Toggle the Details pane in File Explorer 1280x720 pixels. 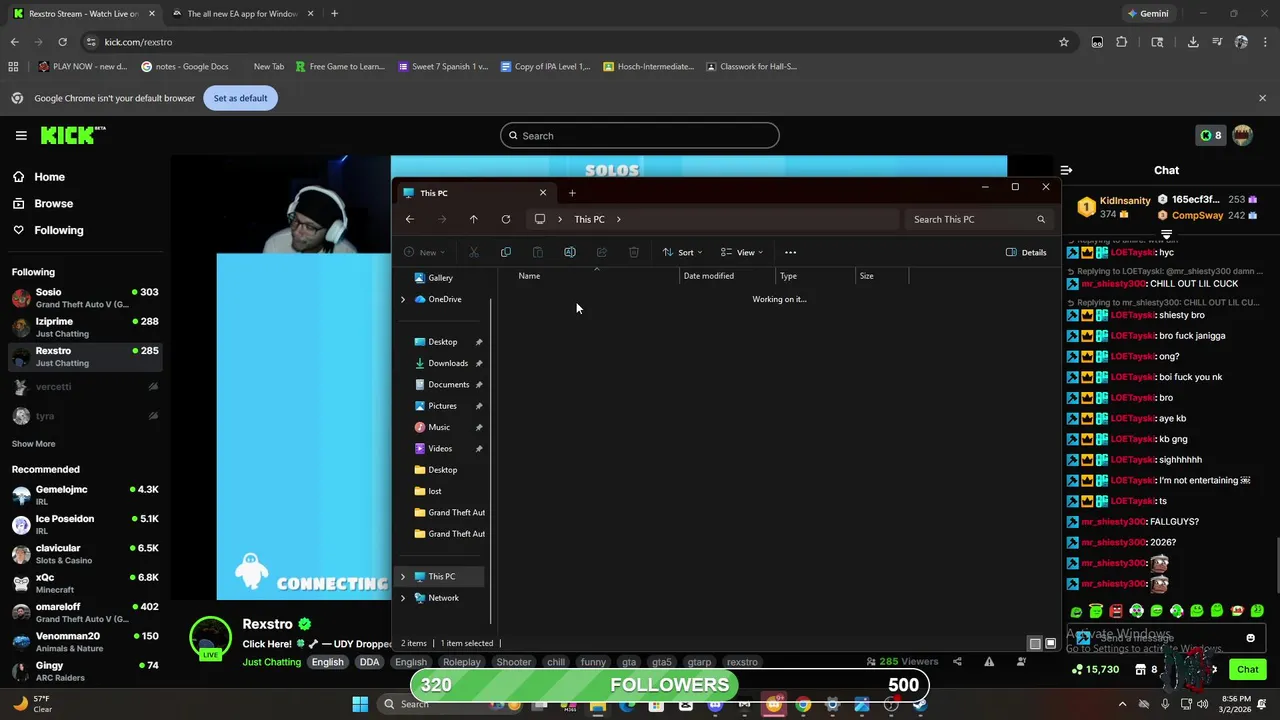[x=1026, y=252]
